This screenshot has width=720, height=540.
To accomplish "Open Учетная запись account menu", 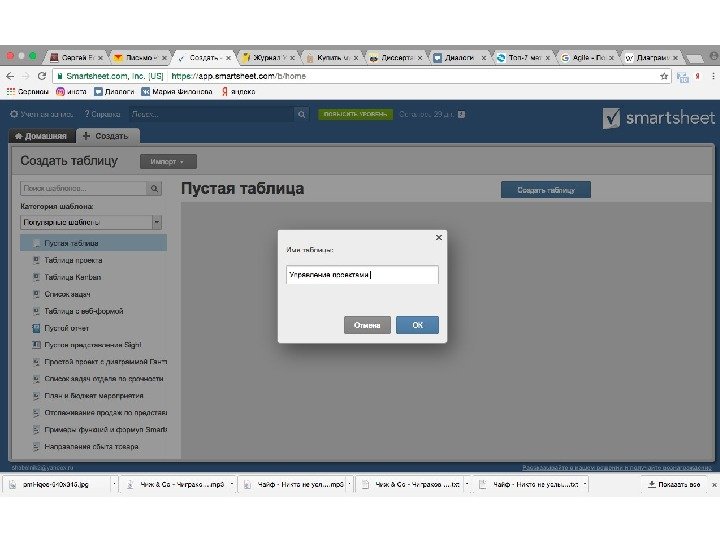I will coord(41,114).
